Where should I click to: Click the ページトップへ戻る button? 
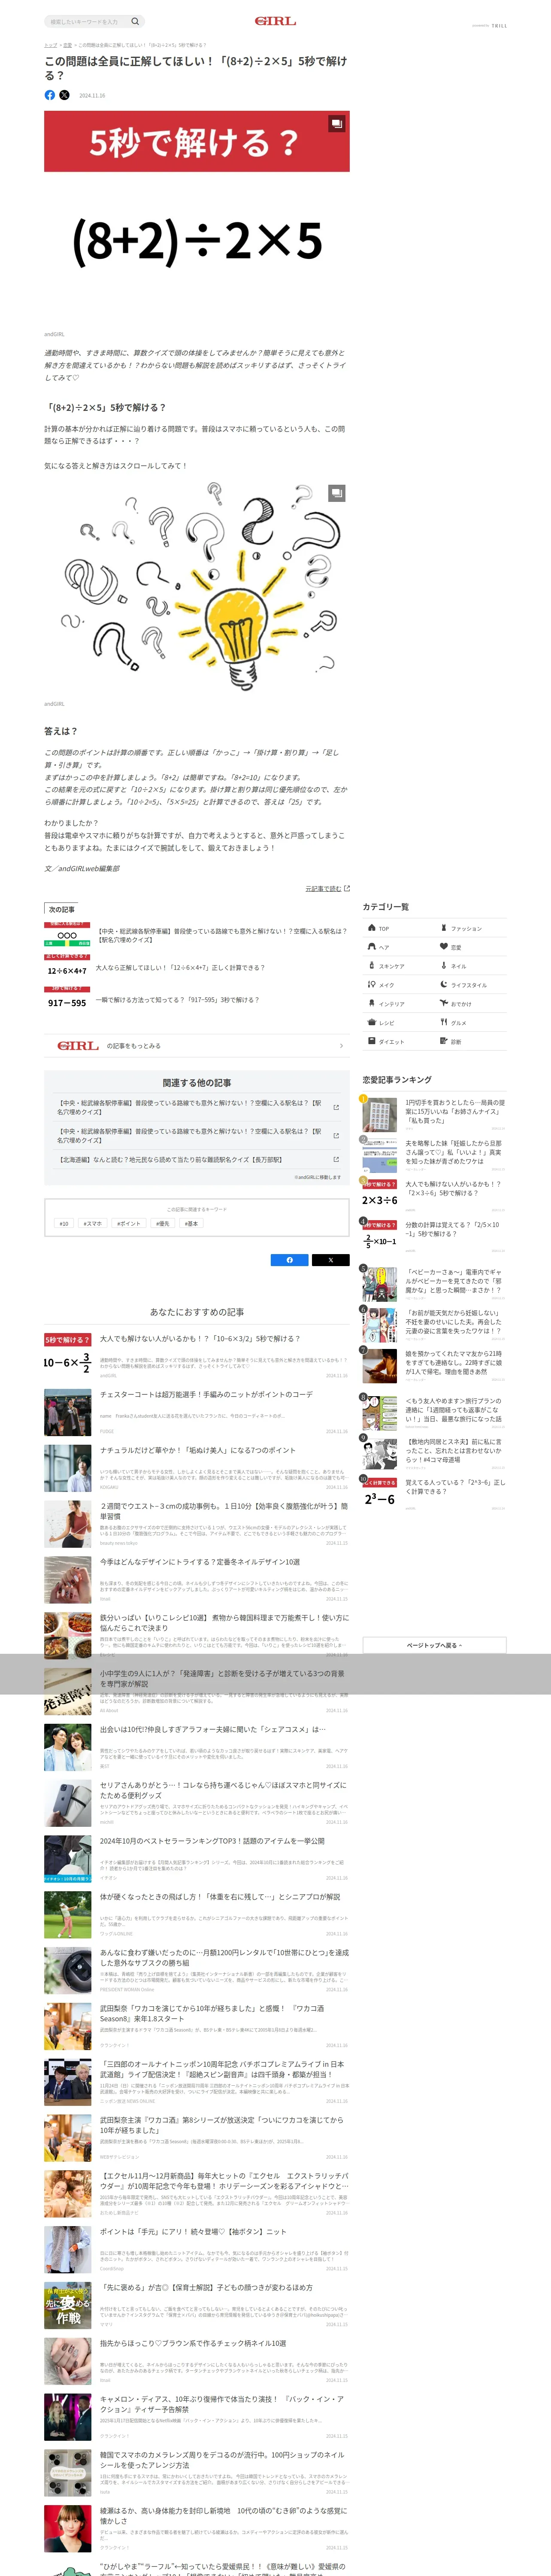tap(434, 1645)
